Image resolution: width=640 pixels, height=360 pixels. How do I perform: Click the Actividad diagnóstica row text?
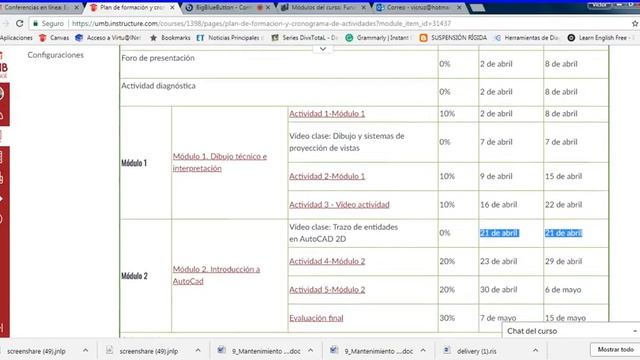point(158,86)
